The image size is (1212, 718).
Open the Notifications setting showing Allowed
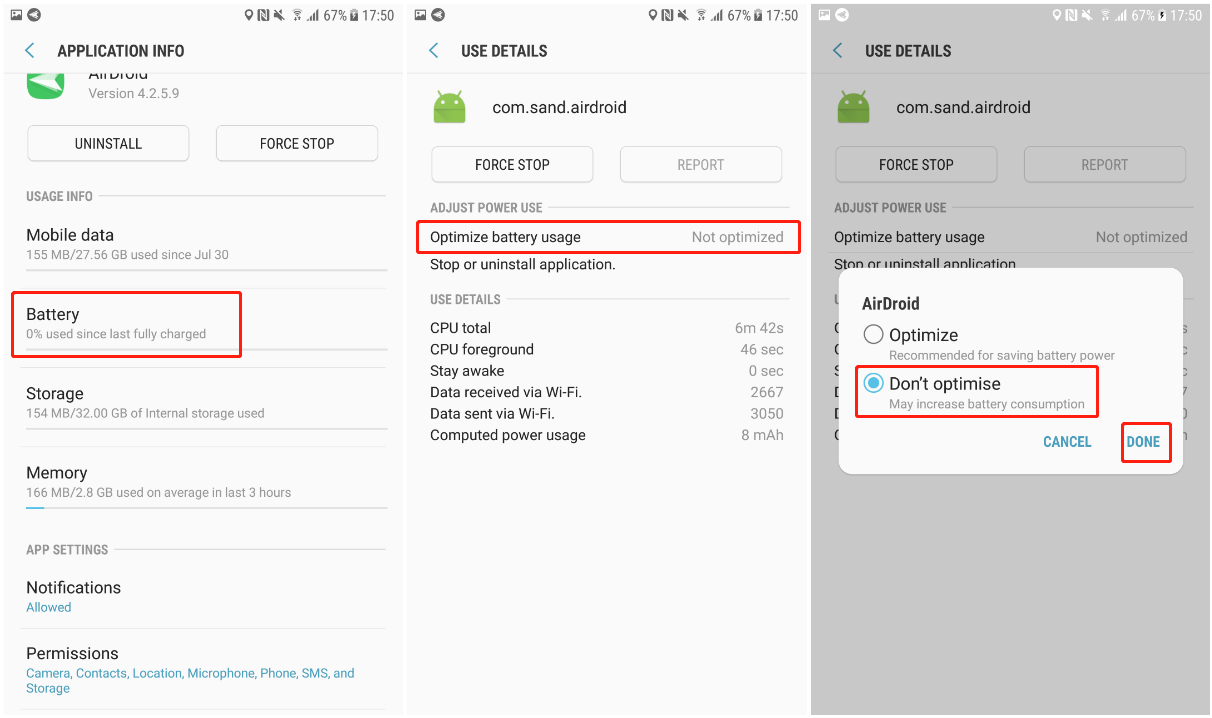205,596
